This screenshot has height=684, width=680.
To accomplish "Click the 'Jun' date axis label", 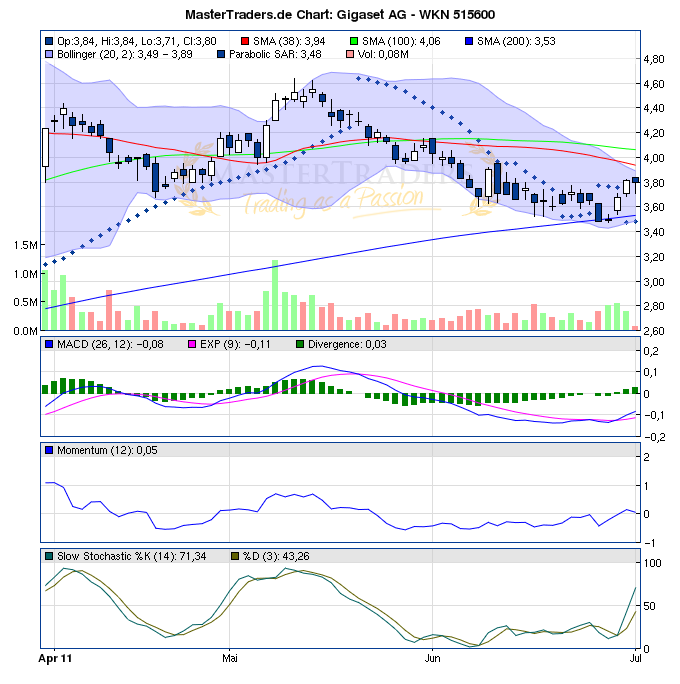I will tap(432, 658).
